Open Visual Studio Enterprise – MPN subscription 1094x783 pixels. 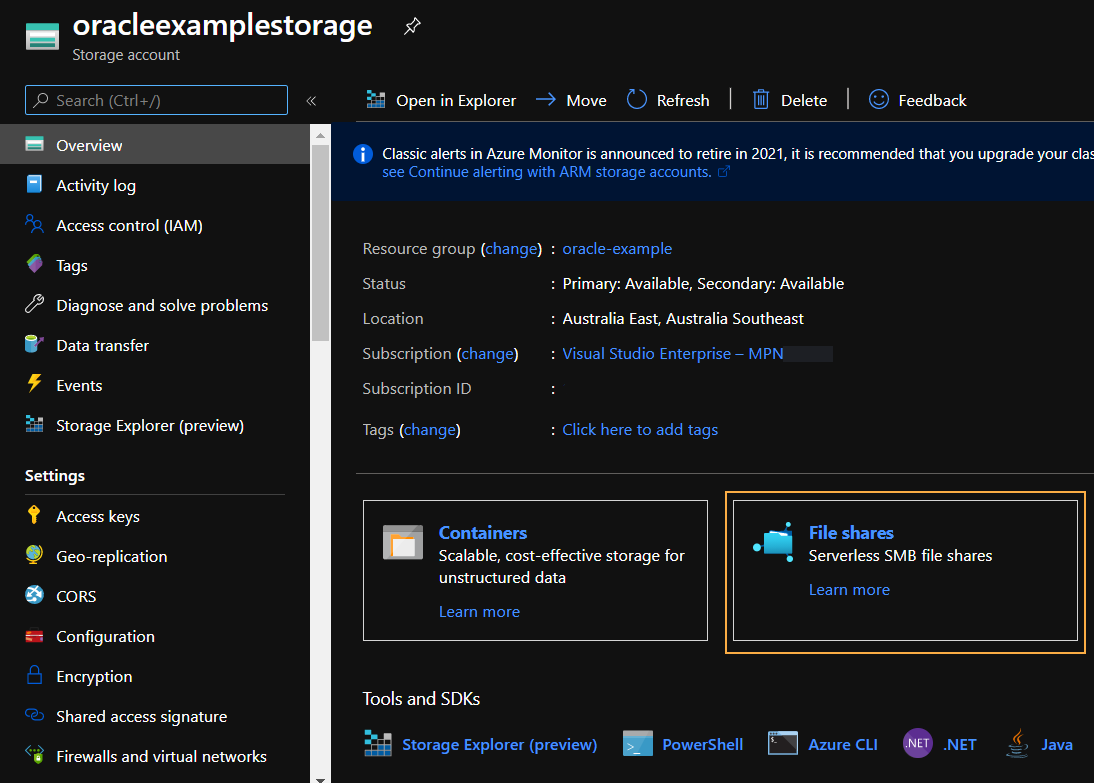click(673, 354)
